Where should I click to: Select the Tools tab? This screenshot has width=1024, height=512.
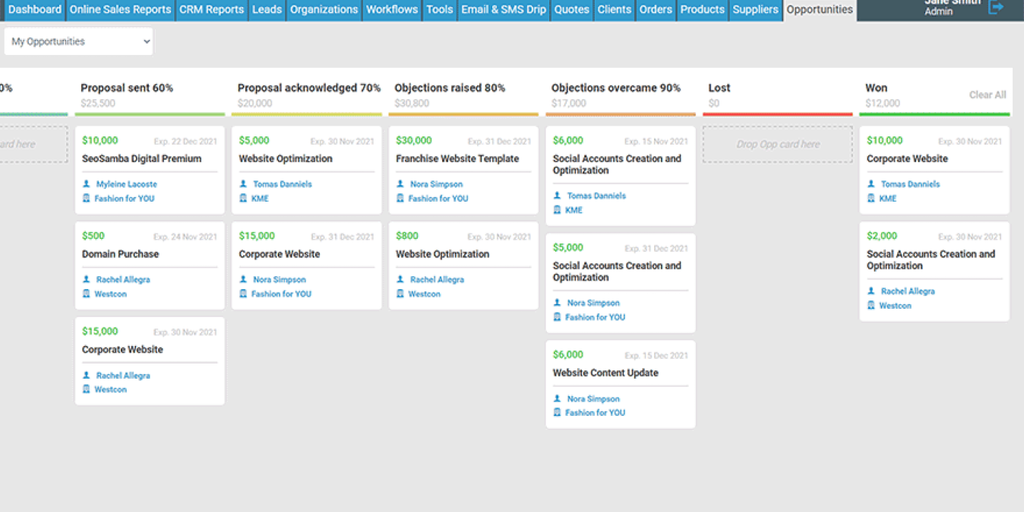(440, 10)
